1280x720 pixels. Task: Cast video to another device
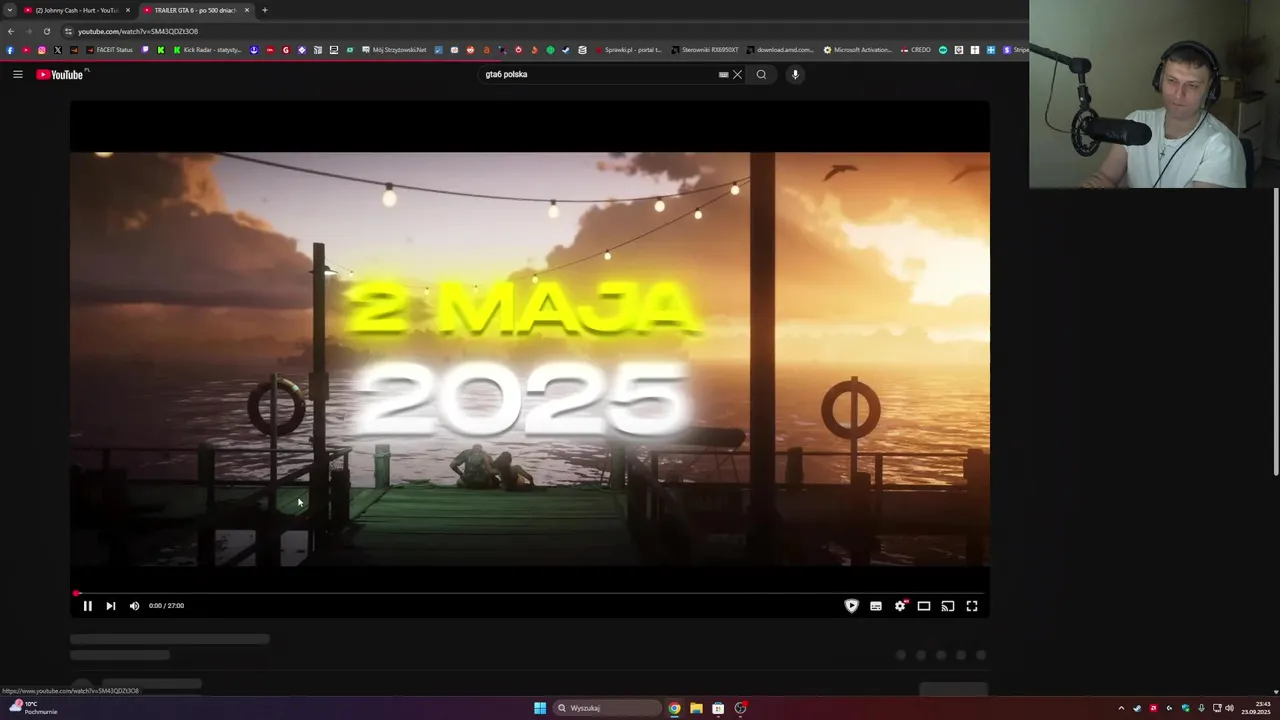coord(948,606)
